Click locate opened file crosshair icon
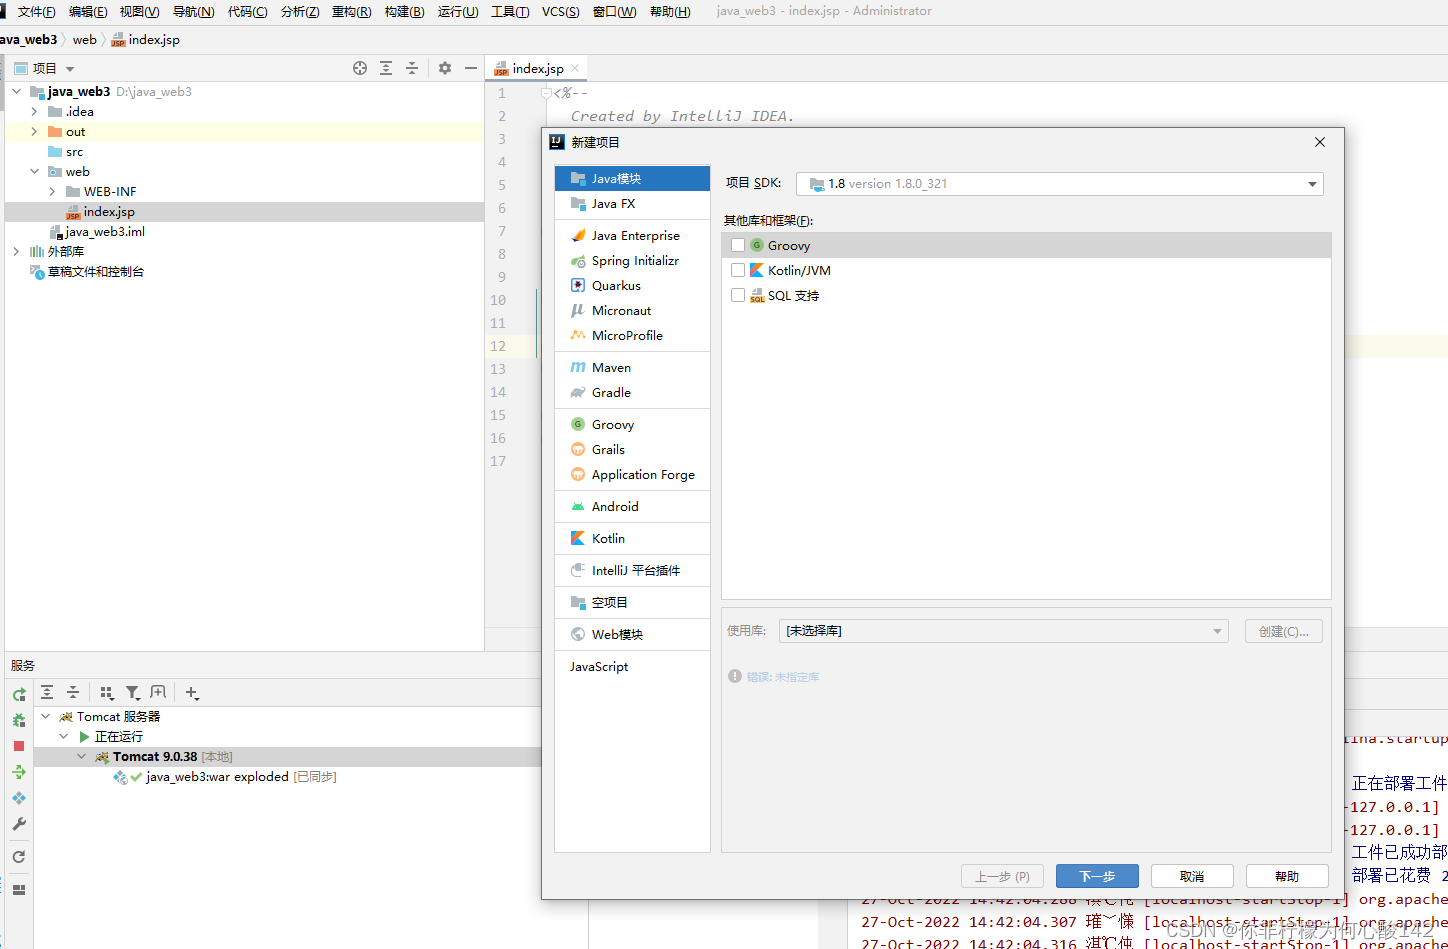 [x=360, y=68]
